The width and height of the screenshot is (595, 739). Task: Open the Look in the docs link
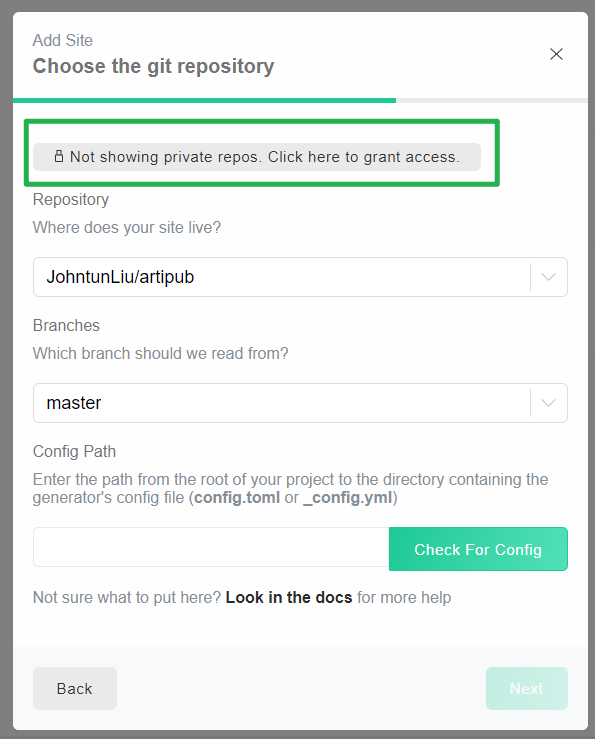pos(289,597)
